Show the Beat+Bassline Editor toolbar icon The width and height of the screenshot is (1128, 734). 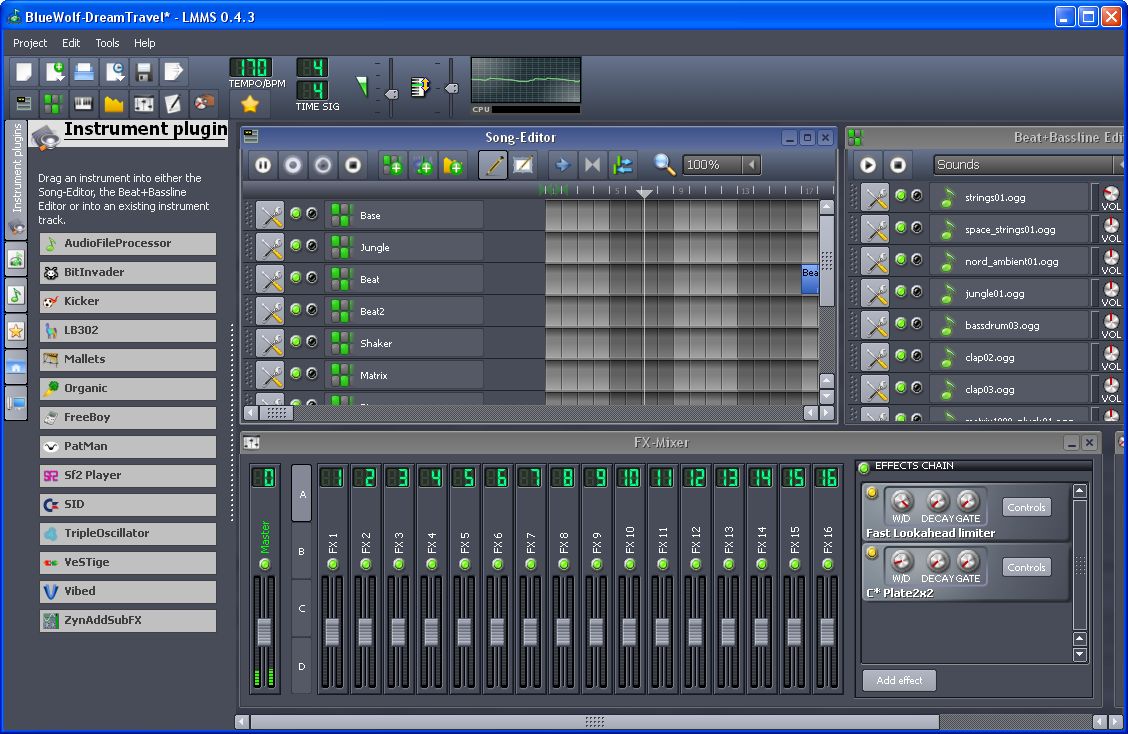point(54,104)
